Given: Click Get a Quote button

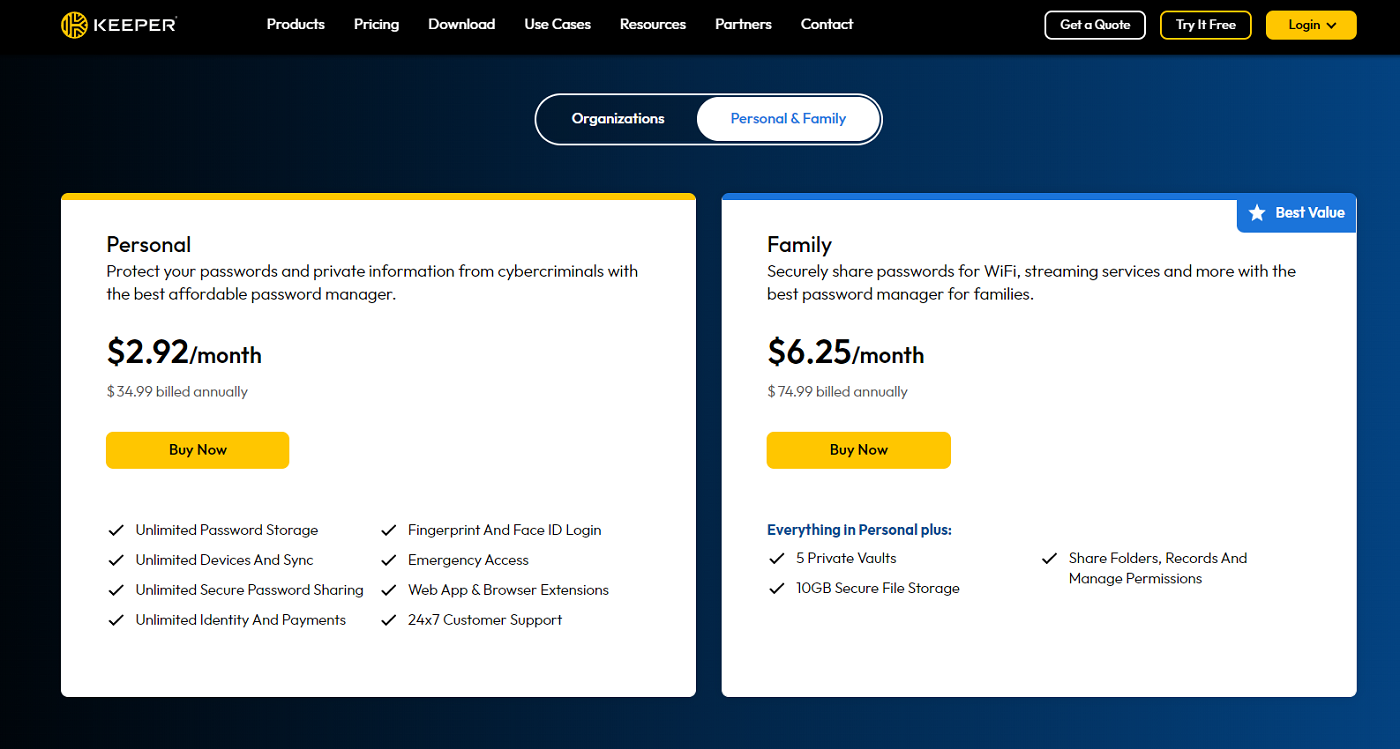Looking at the screenshot, I should (x=1094, y=25).
